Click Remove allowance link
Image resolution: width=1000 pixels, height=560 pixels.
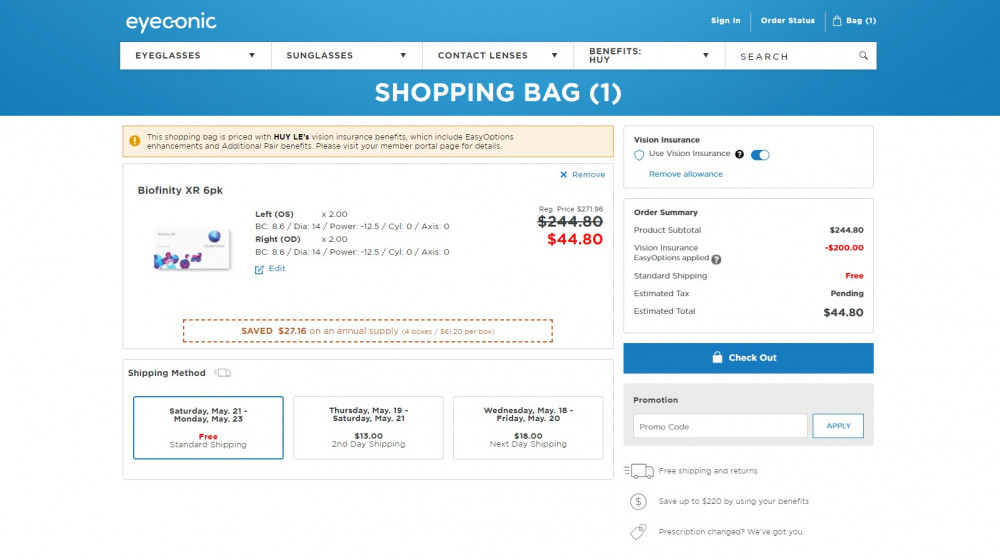686,174
